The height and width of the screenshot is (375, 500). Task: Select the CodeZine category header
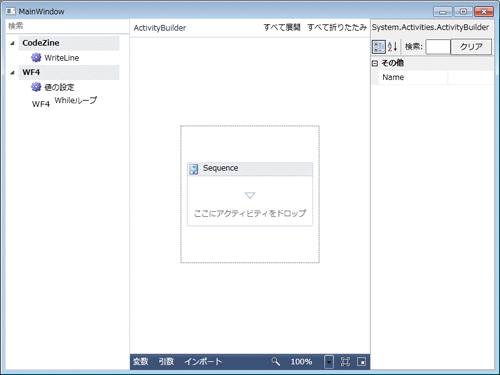pyautogui.click(x=69, y=43)
